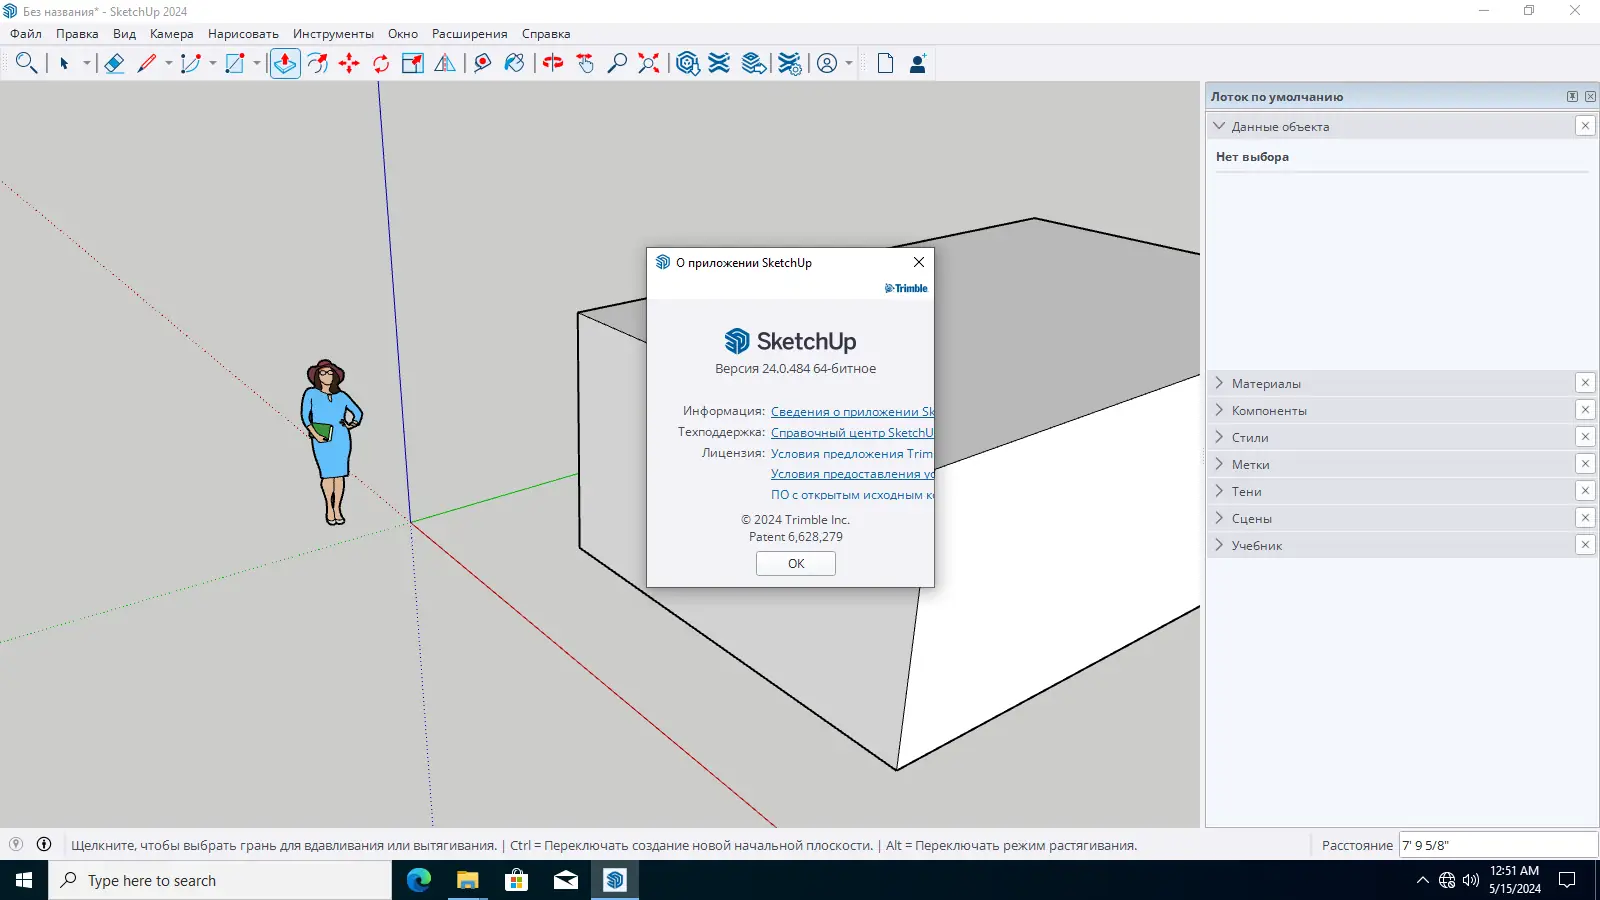Open the account icon dropdown arrow
The width and height of the screenshot is (1600, 900).
click(x=849, y=63)
